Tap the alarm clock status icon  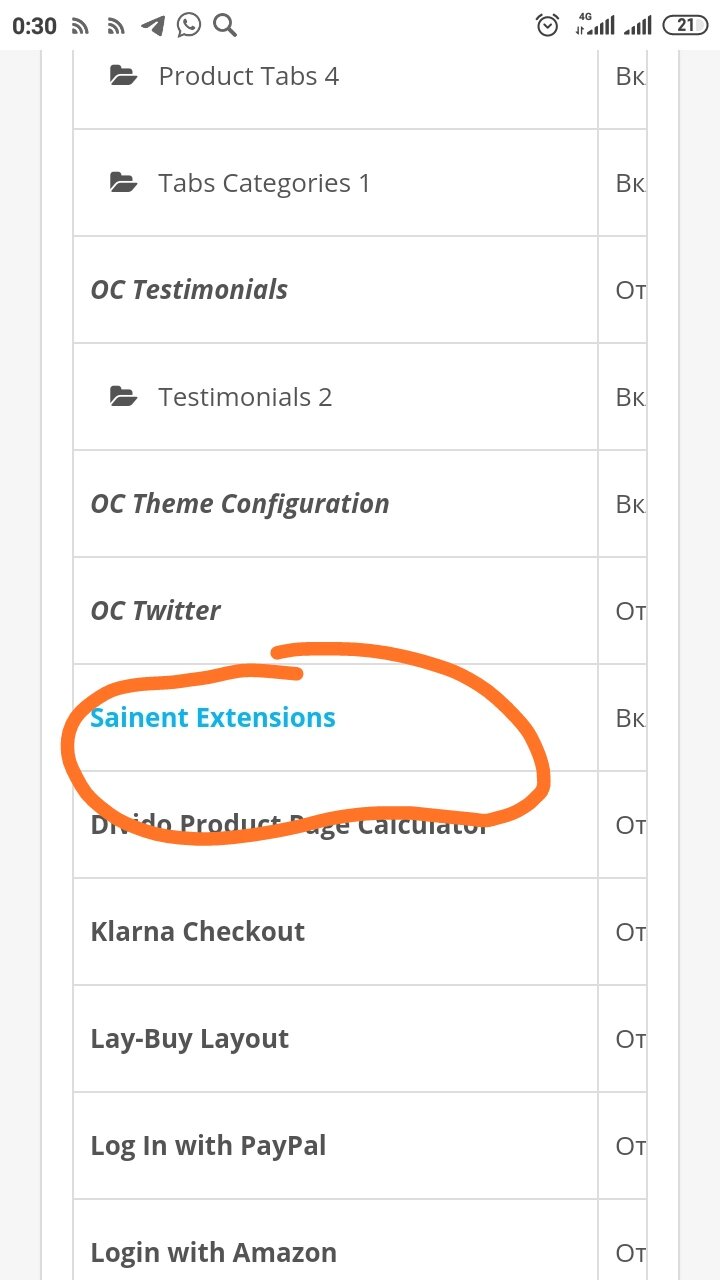point(548,26)
